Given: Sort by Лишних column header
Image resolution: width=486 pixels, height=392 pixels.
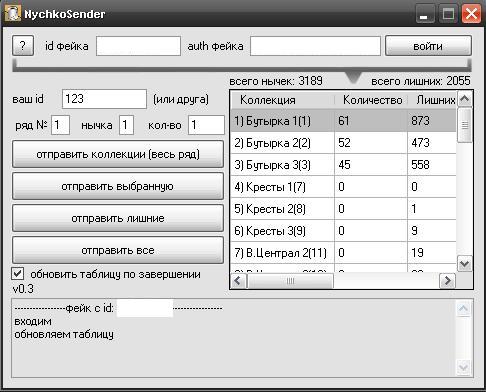Looking at the screenshot, I should pos(432,100).
